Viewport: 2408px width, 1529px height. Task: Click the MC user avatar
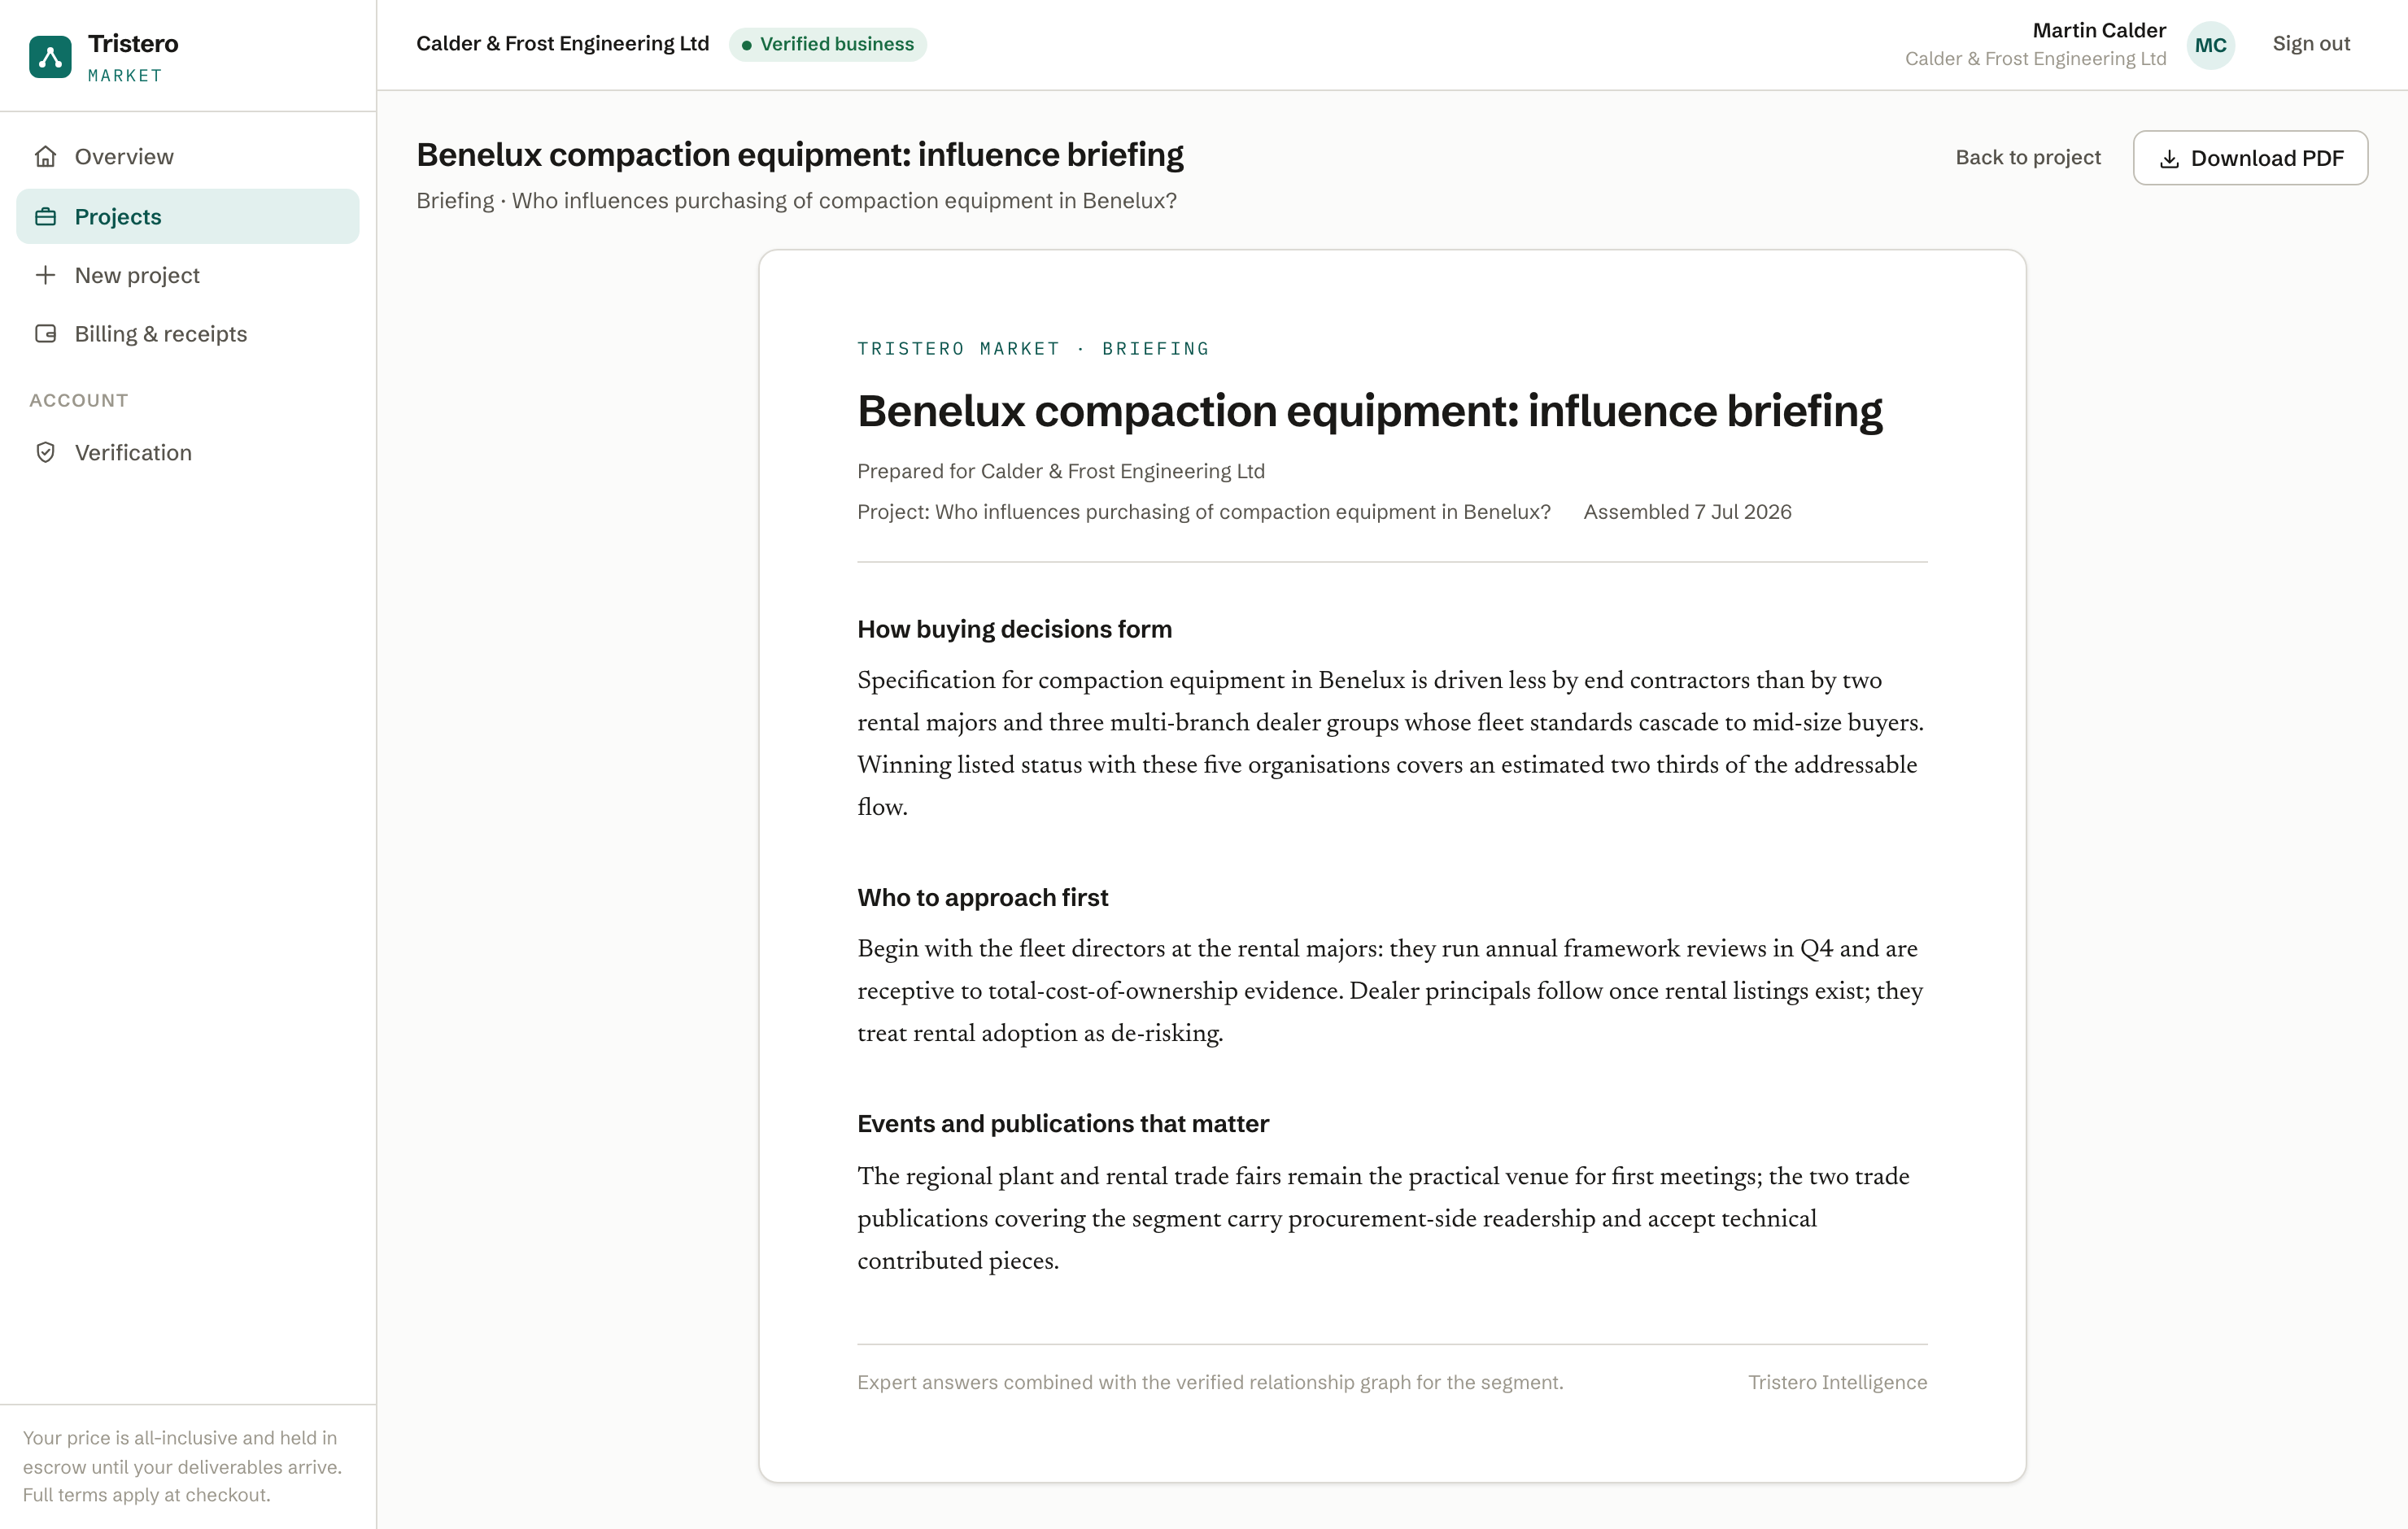(2211, 45)
